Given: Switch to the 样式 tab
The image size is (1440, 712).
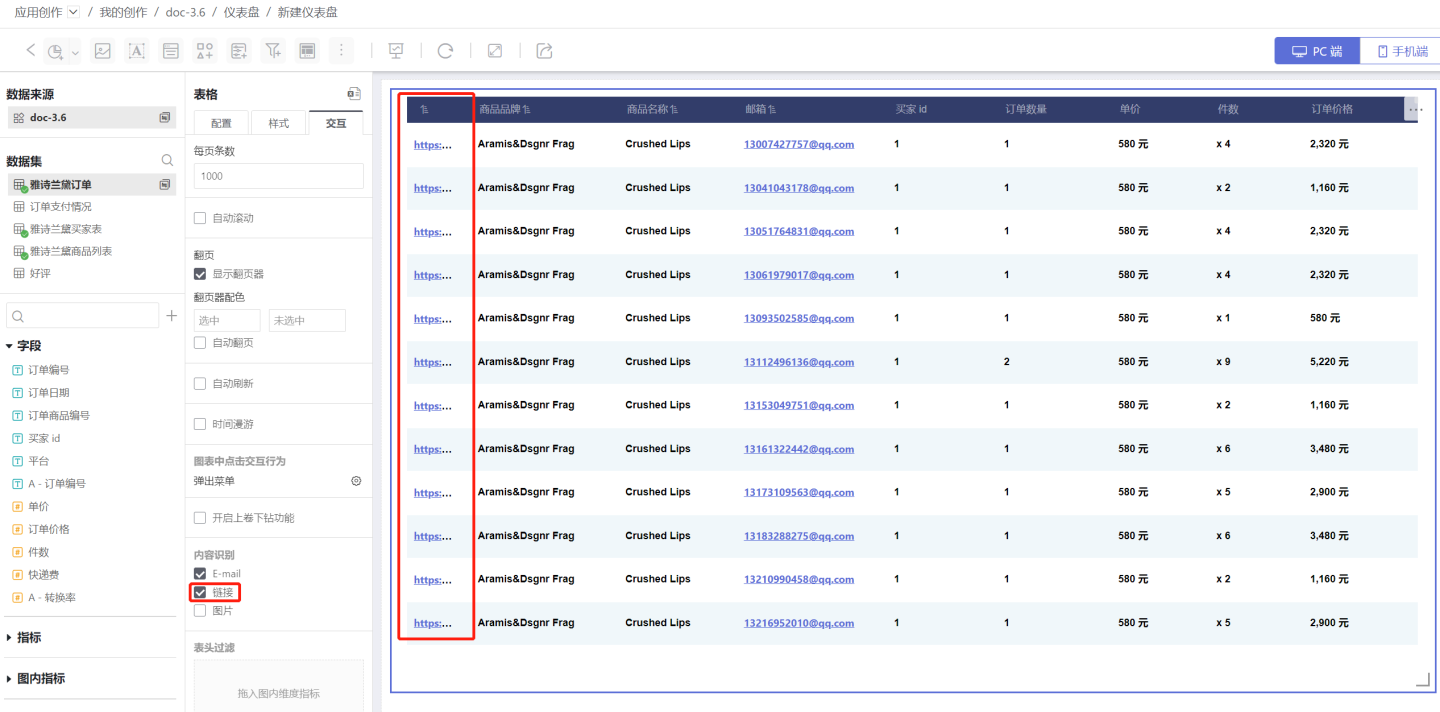Looking at the screenshot, I should [279, 123].
